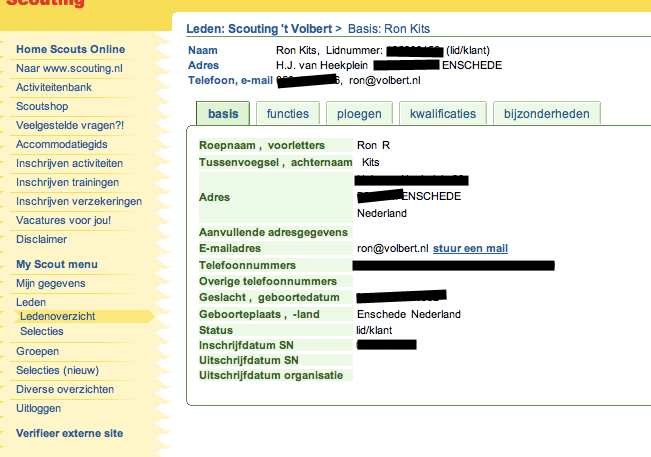Go to Naar www.scouting.nl
The width and height of the screenshot is (651, 457).
pos(69,68)
